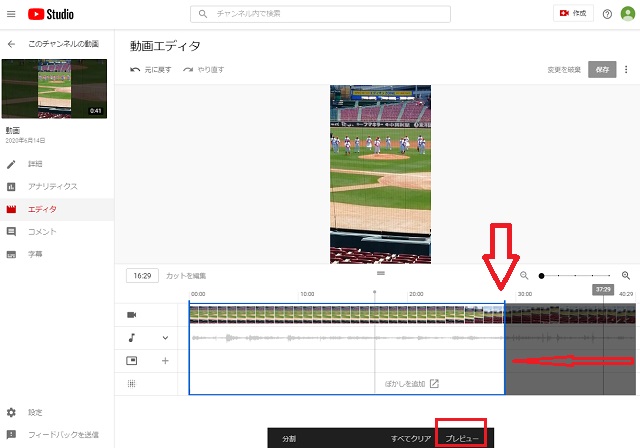Viewport: 640px width, 448px height.
Task: Click the blur track grid icon
Action: (x=131, y=384)
